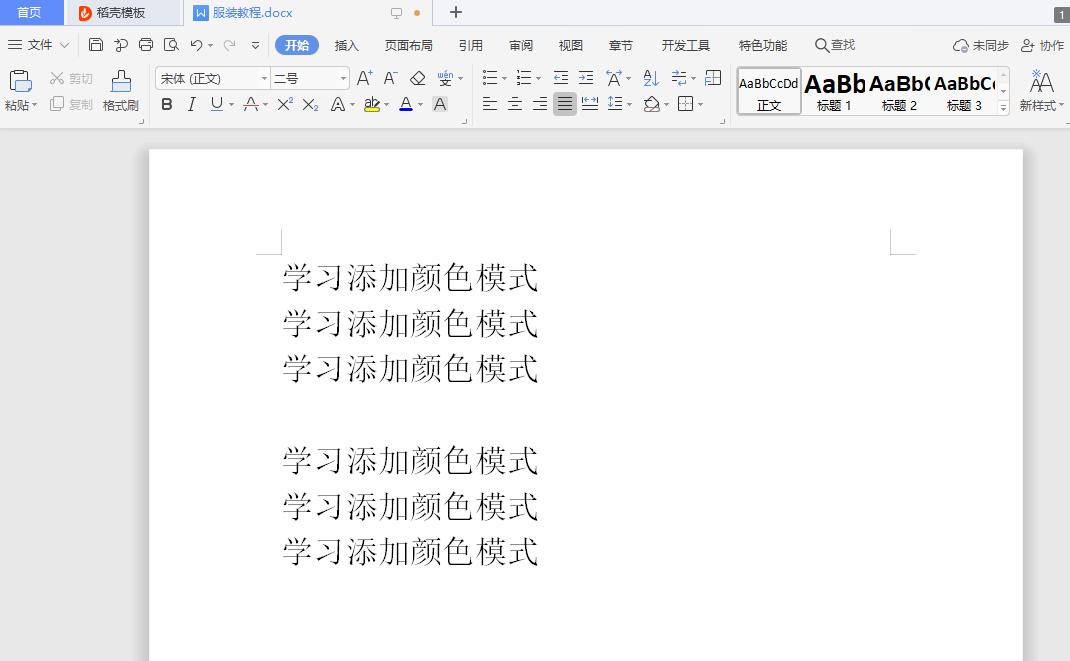The image size is (1070, 661).
Task: Switch to the 插入 ribbon tab
Action: 346,45
